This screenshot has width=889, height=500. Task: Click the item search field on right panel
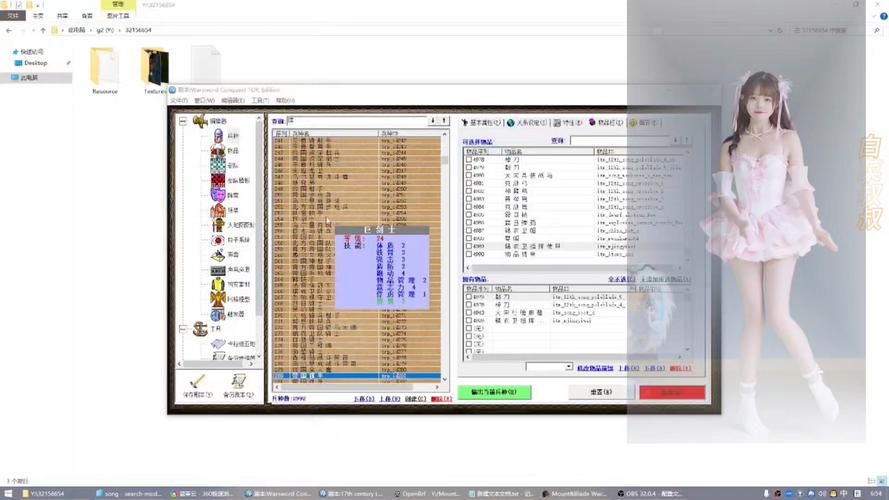coord(619,140)
